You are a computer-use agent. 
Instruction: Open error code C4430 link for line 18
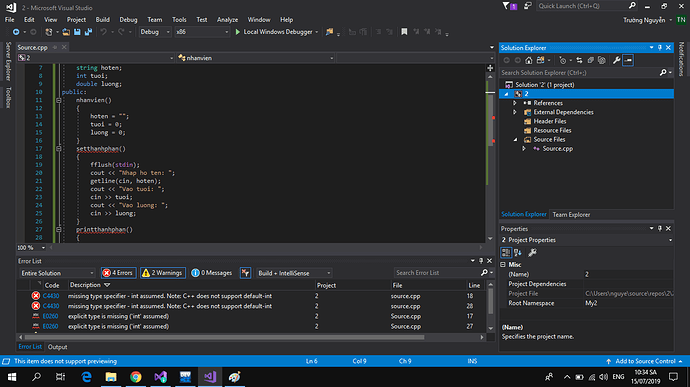(x=51, y=296)
